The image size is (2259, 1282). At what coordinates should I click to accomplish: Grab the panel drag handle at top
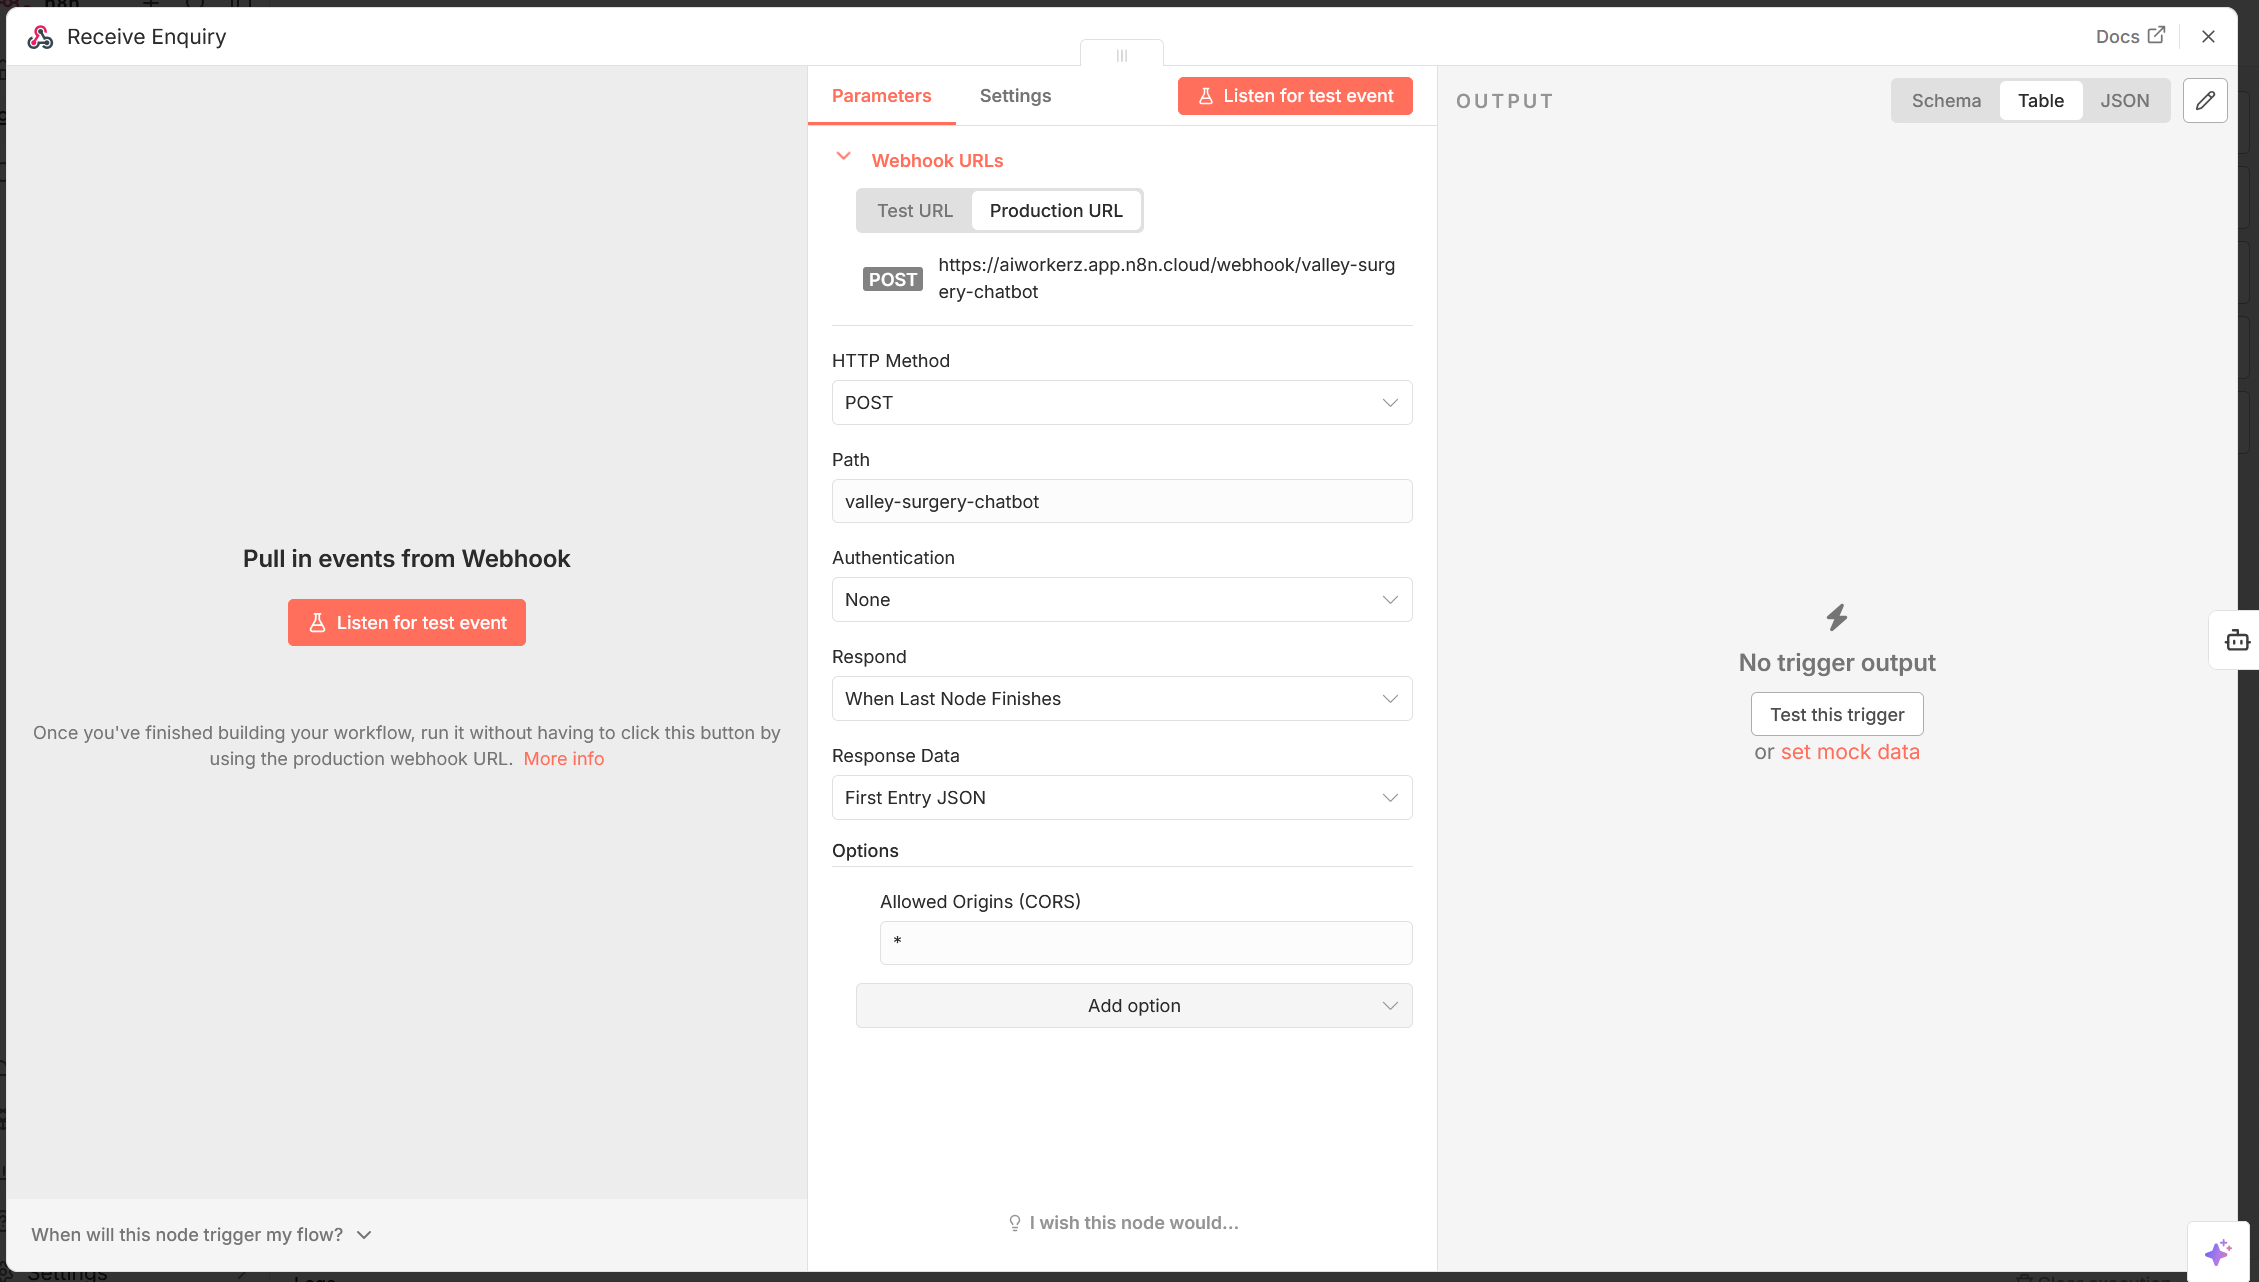tap(1121, 55)
